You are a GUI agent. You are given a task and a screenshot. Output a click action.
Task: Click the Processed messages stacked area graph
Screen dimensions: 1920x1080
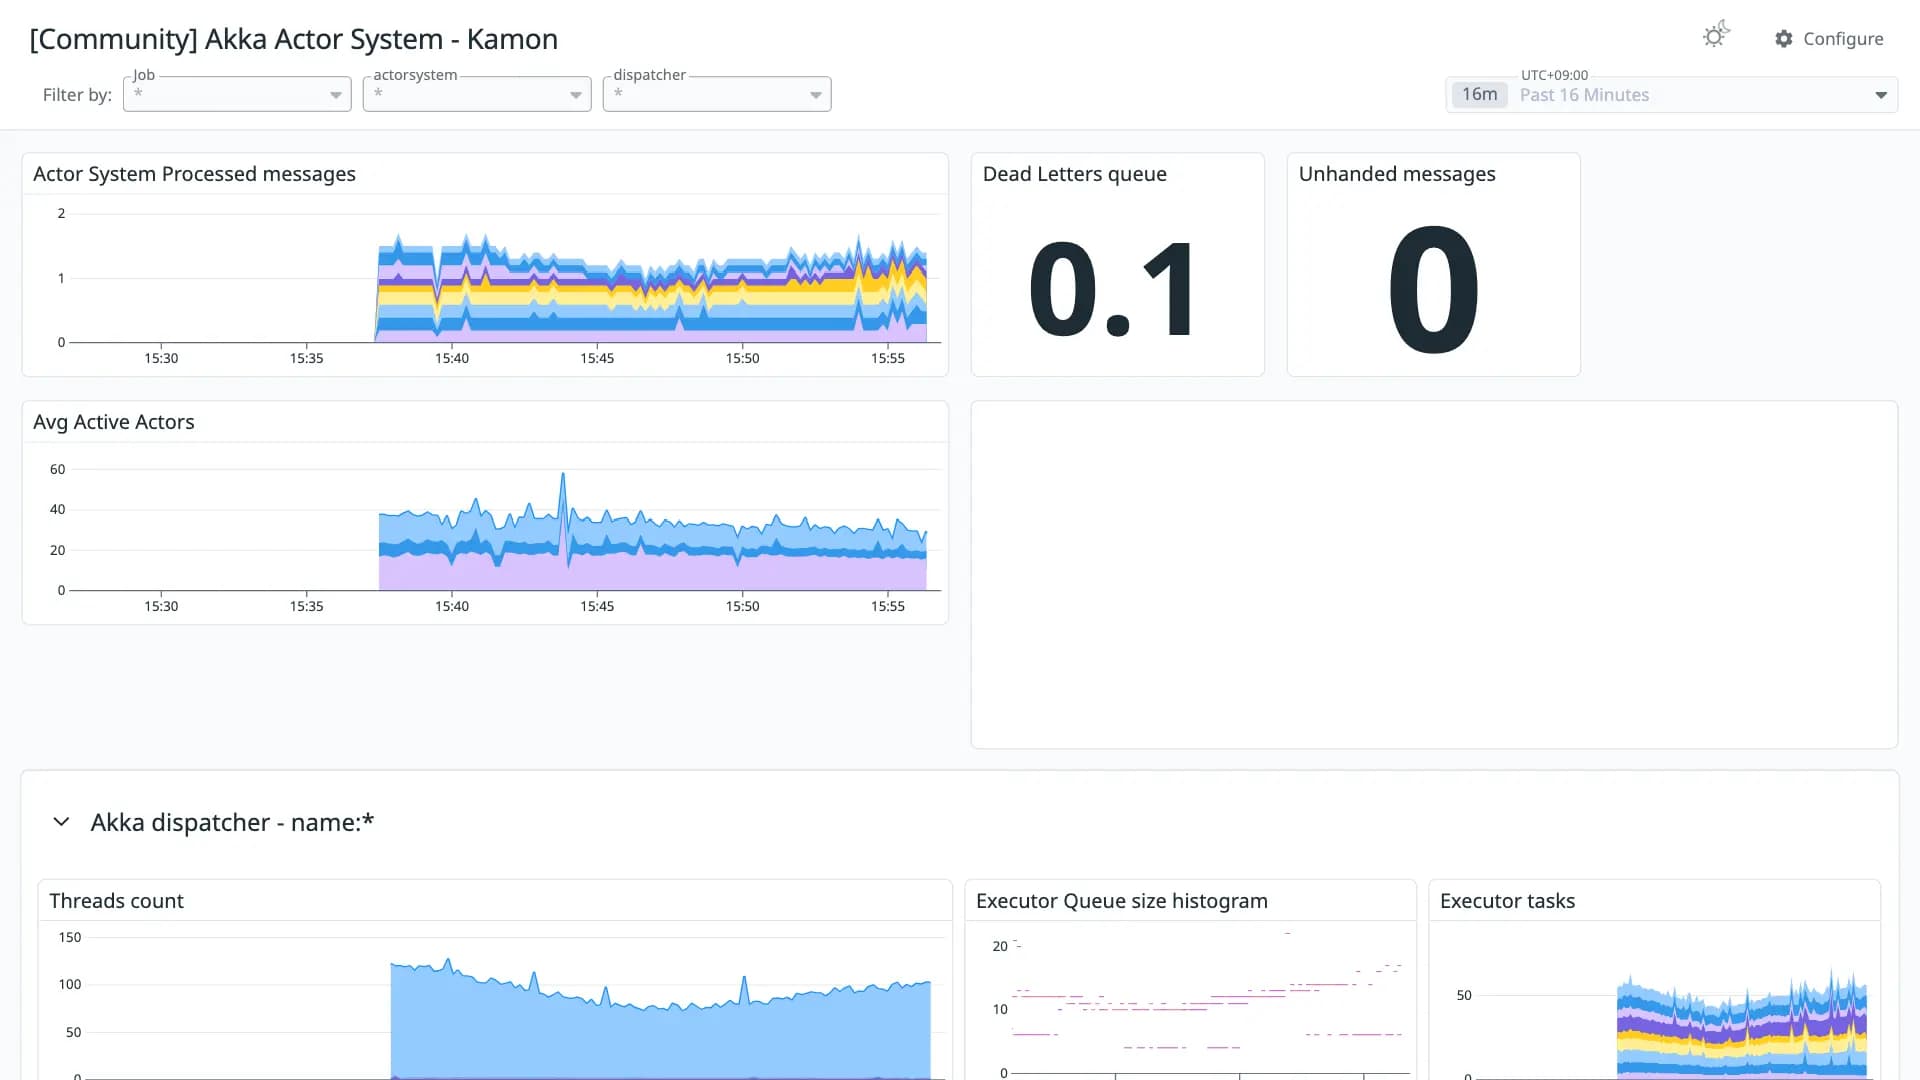point(650,290)
